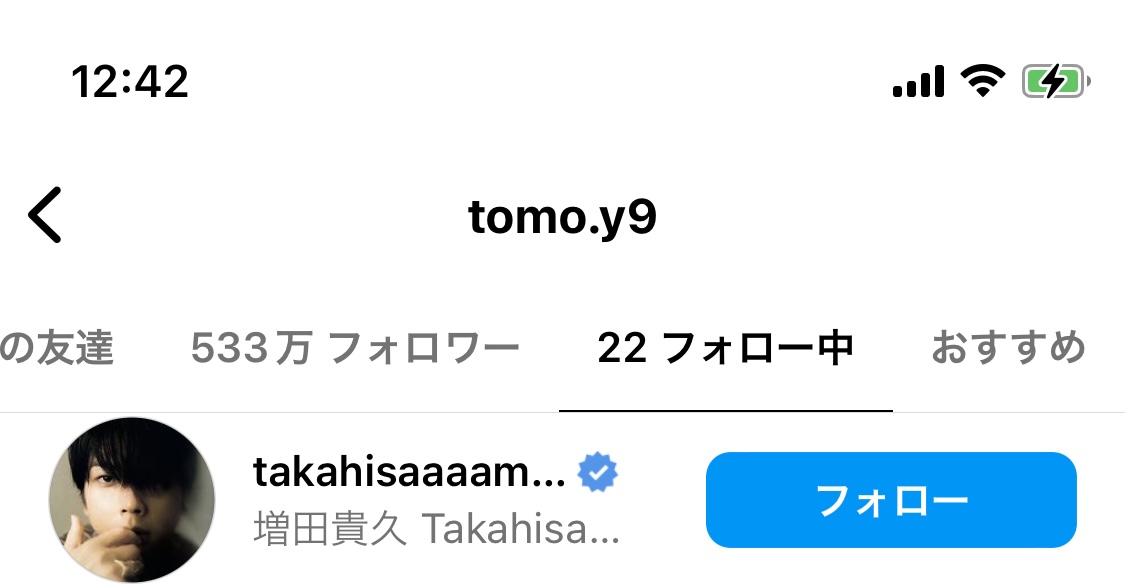The height and width of the screenshot is (584, 1125).
Task: Click the blue verified badge beside takahisaaaam
Action: click(x=598, y=472)
